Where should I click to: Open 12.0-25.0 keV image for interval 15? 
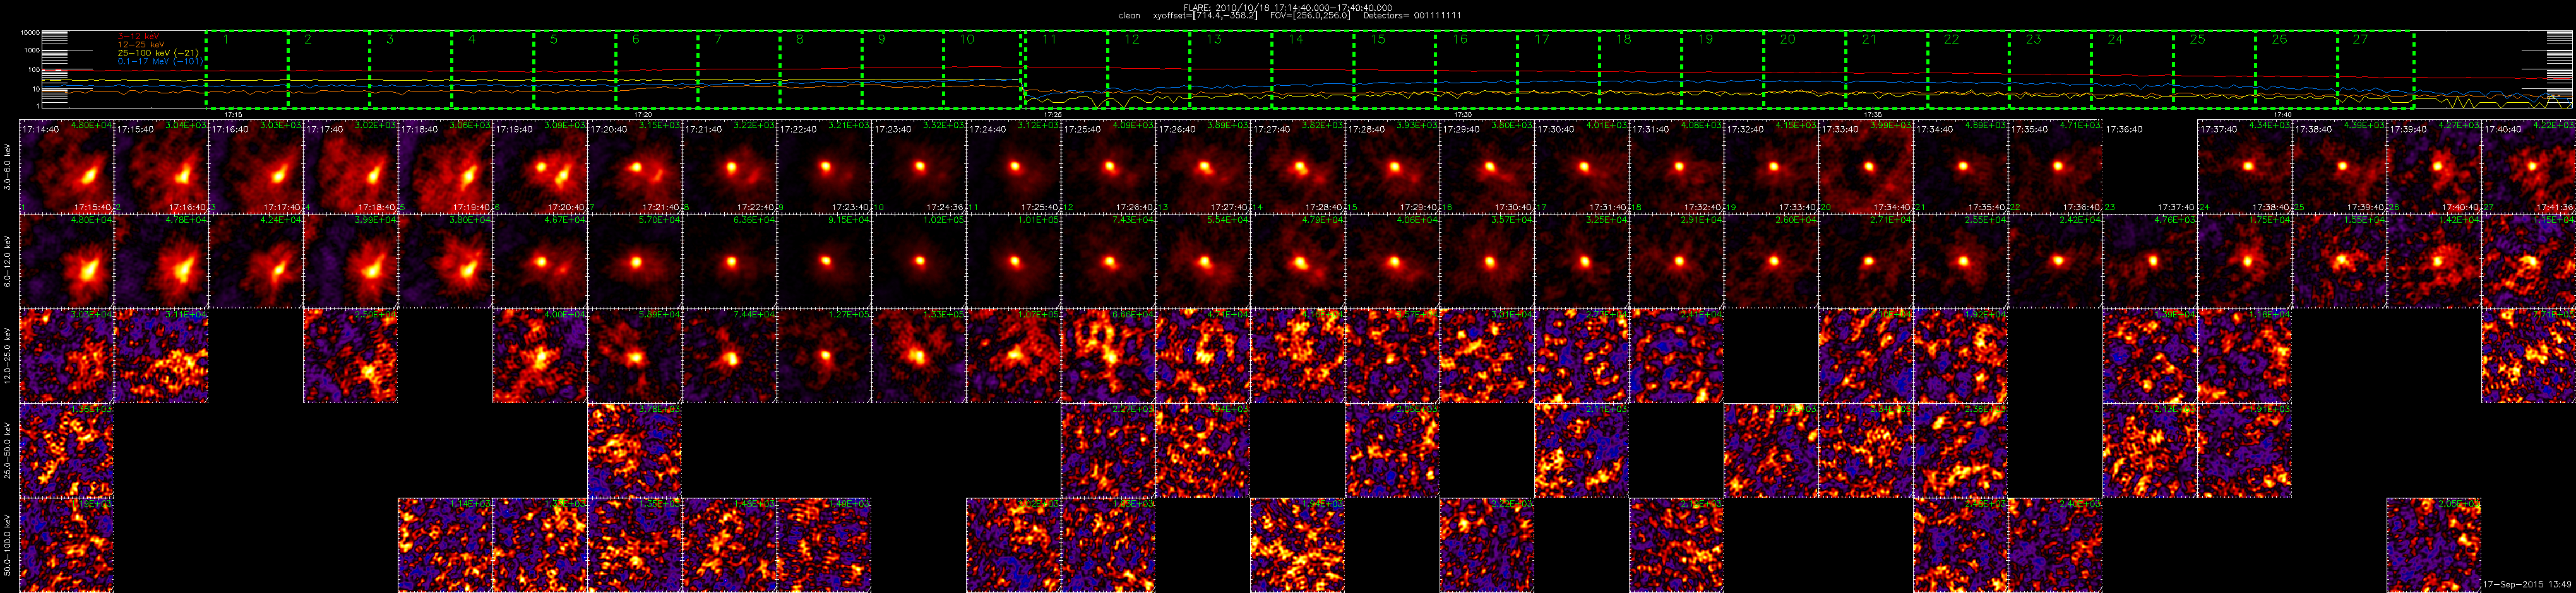pyautogui.click(x=1392, y=356)
